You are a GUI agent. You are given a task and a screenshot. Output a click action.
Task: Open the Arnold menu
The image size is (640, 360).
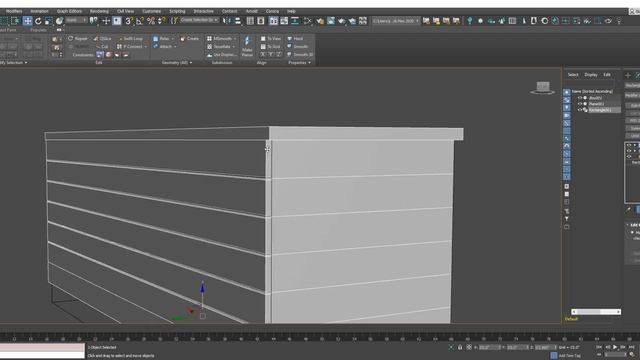tap(251, 11)
